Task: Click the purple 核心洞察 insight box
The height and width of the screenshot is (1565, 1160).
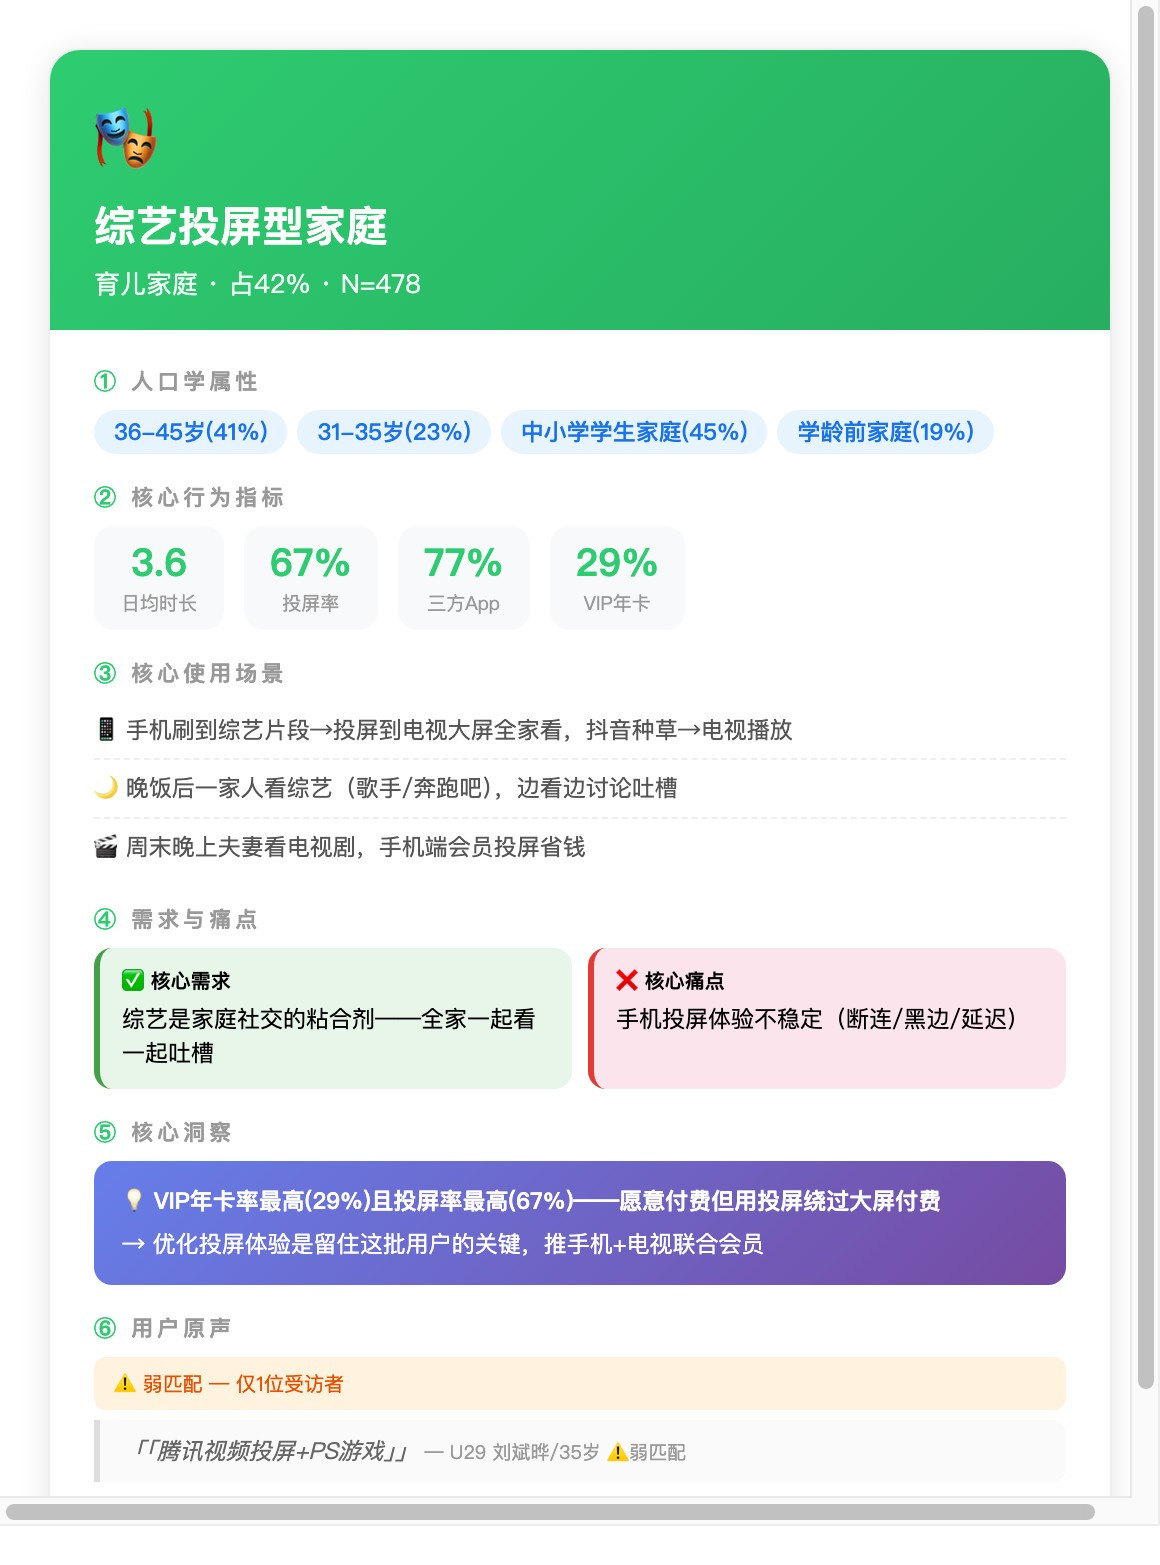Action: (580, 1223)
